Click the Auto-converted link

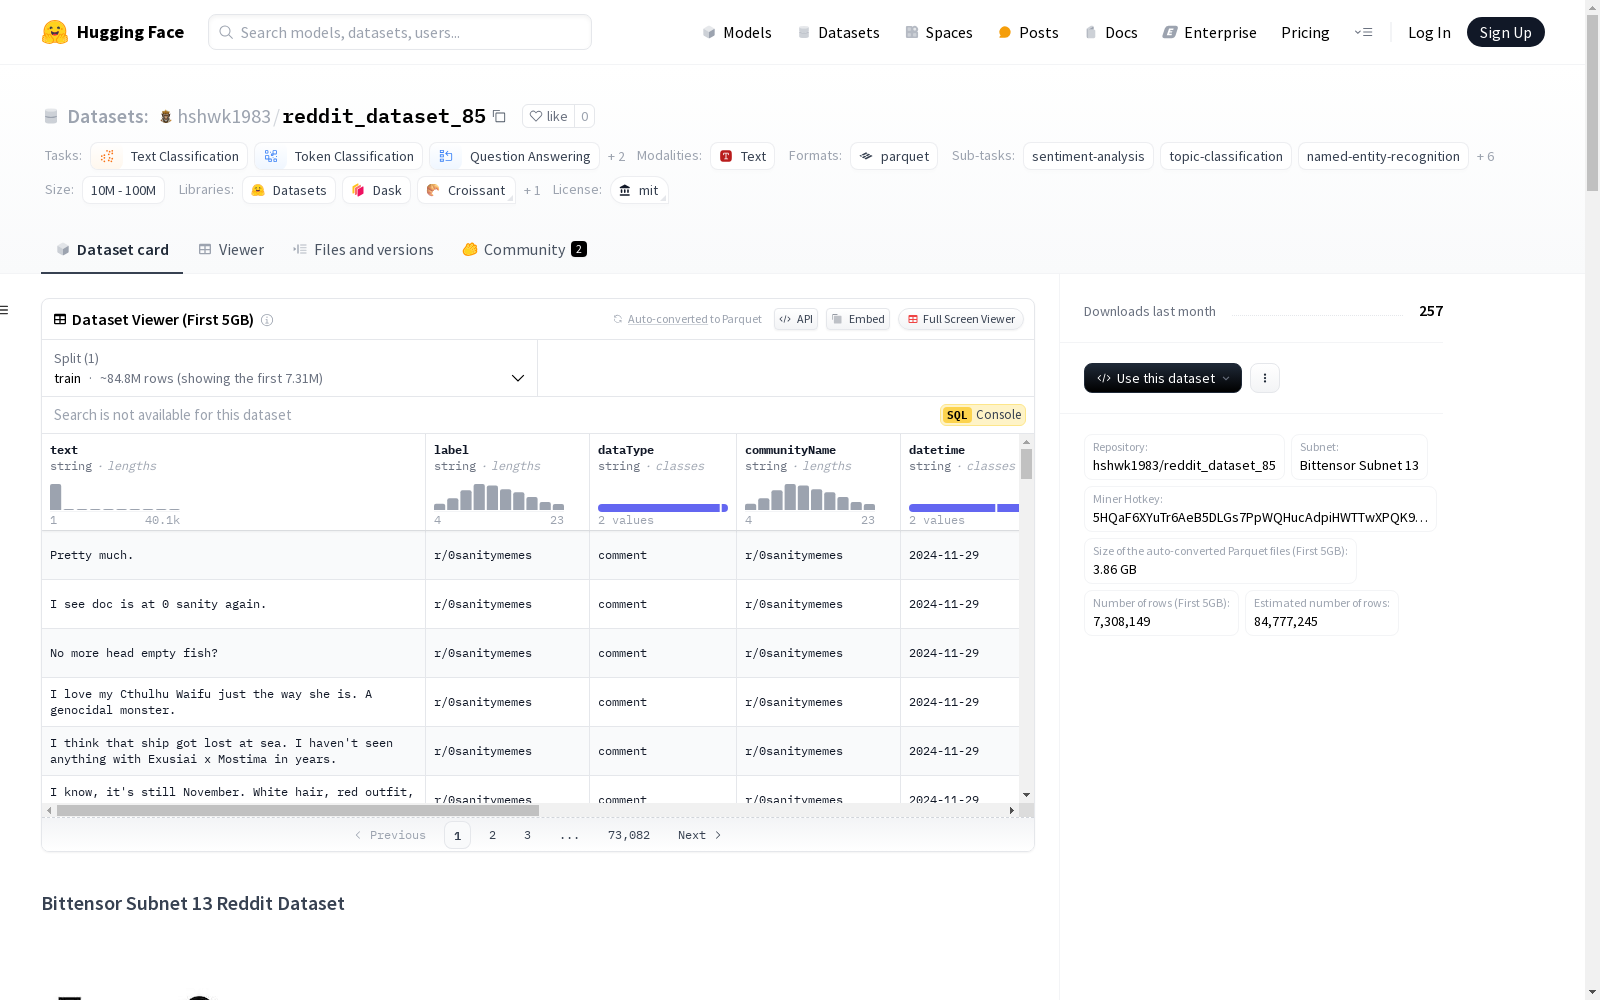tap(667, 319)
